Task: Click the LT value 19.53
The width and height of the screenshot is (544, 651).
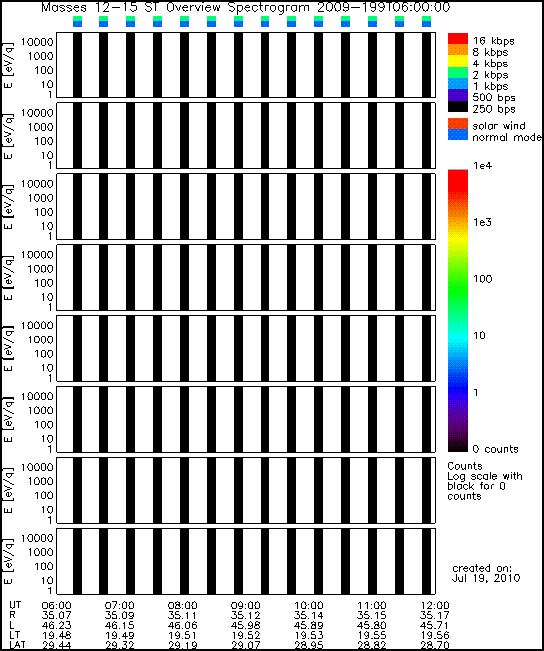Action: (x=309, y=635)
